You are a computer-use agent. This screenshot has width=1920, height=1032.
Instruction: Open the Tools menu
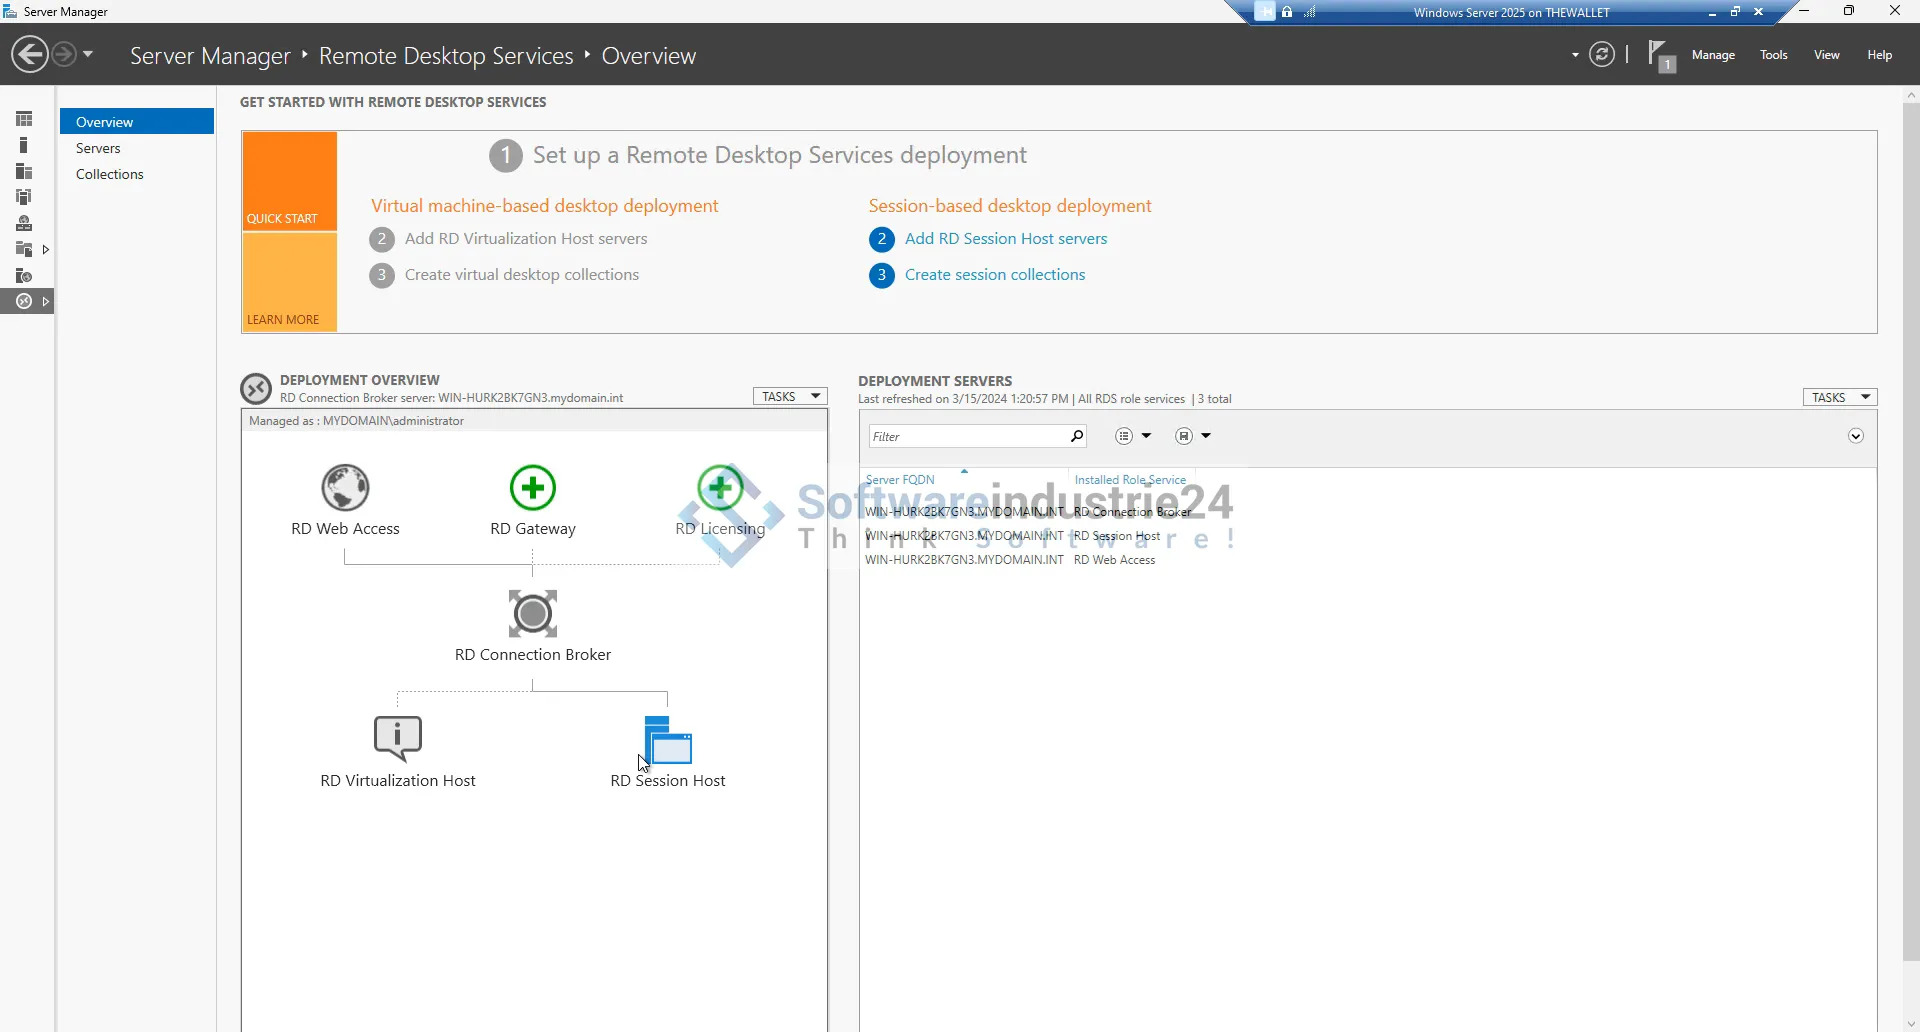coord(1773,55)
